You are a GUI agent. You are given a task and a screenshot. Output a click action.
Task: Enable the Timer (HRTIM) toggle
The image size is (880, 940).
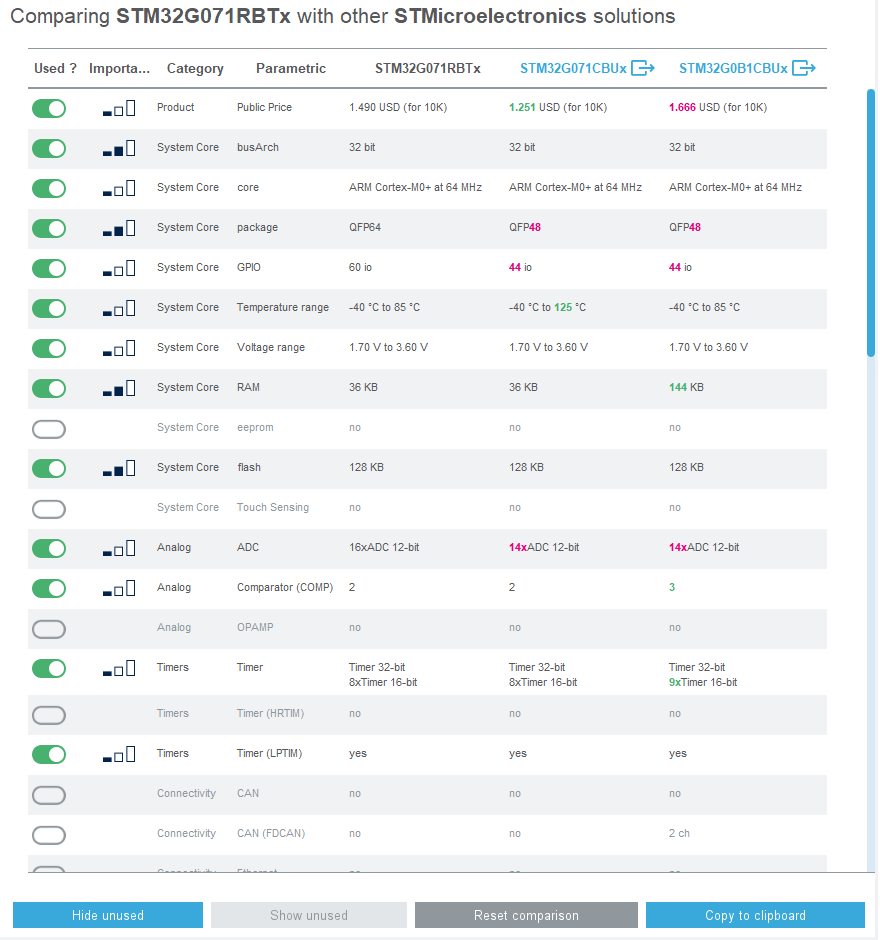(x=49, y=715)
